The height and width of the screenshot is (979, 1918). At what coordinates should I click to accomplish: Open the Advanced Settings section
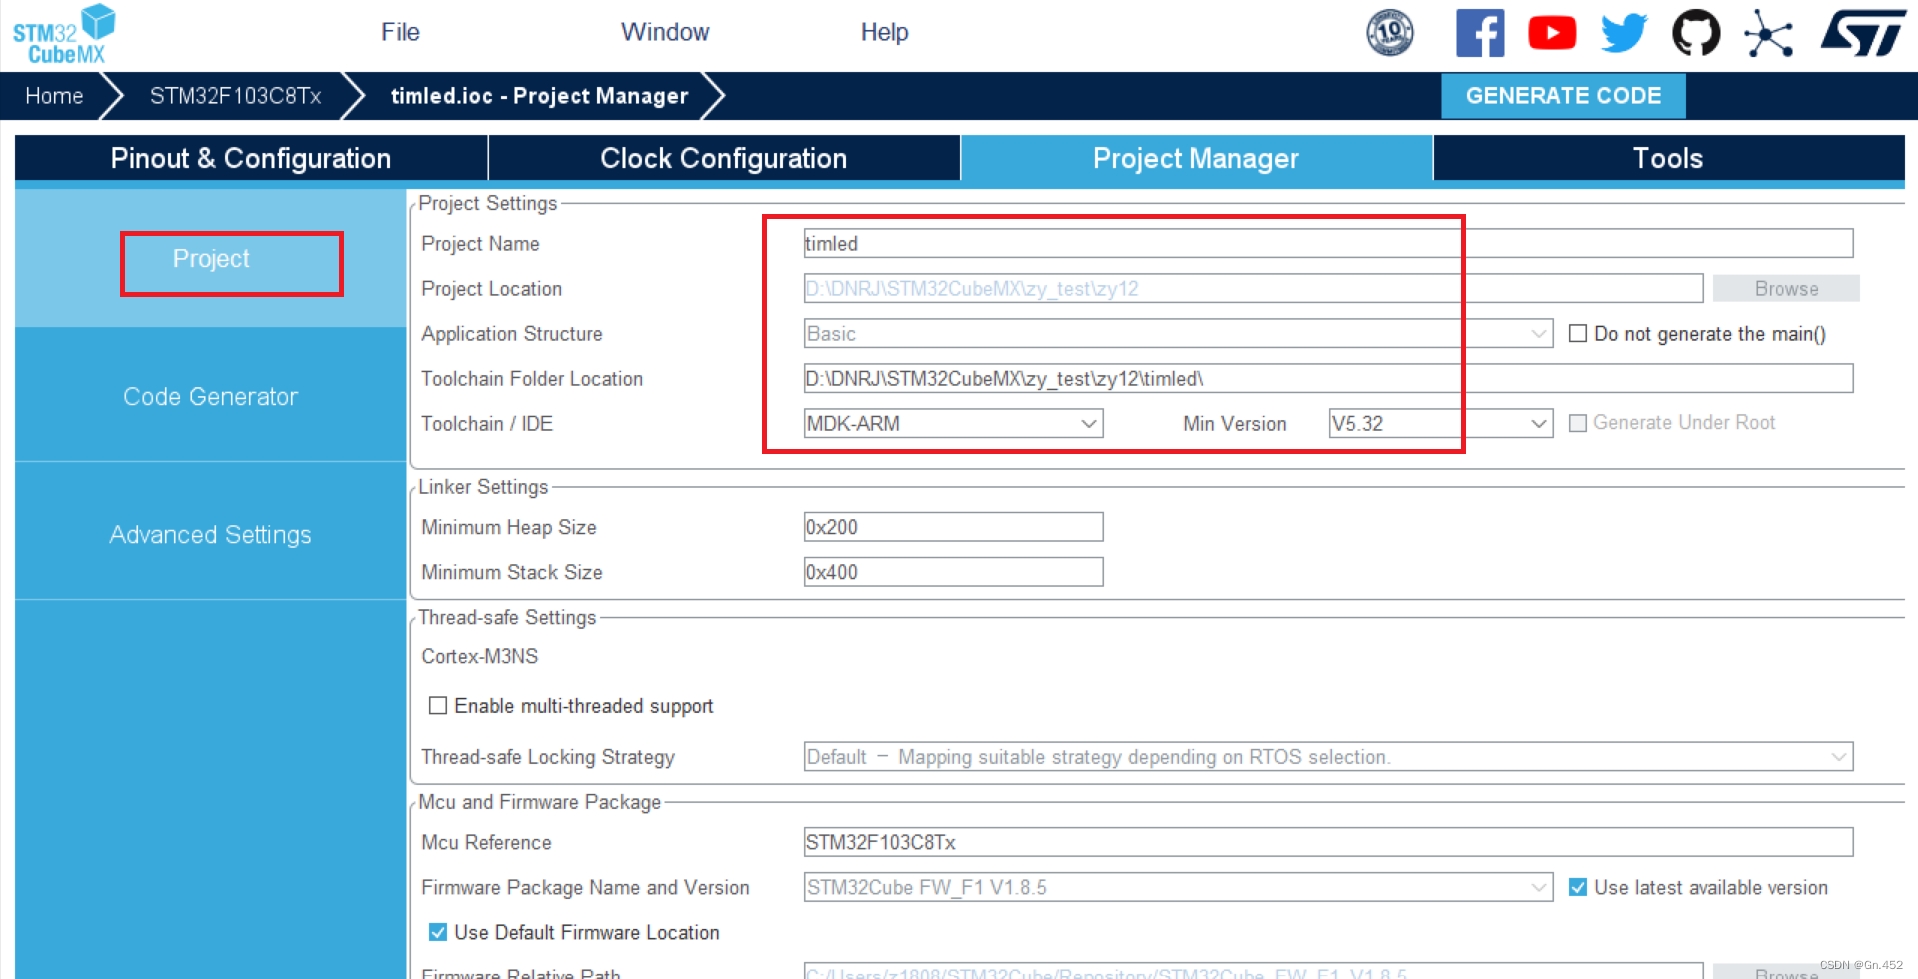click(211, 535)
